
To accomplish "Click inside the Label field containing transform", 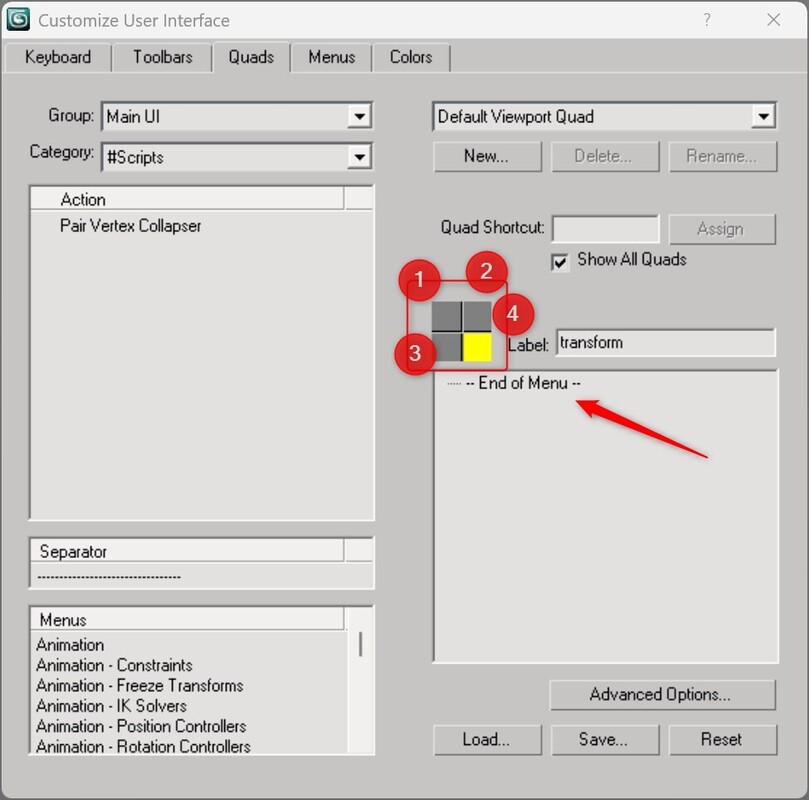I will tap(665, 343).
